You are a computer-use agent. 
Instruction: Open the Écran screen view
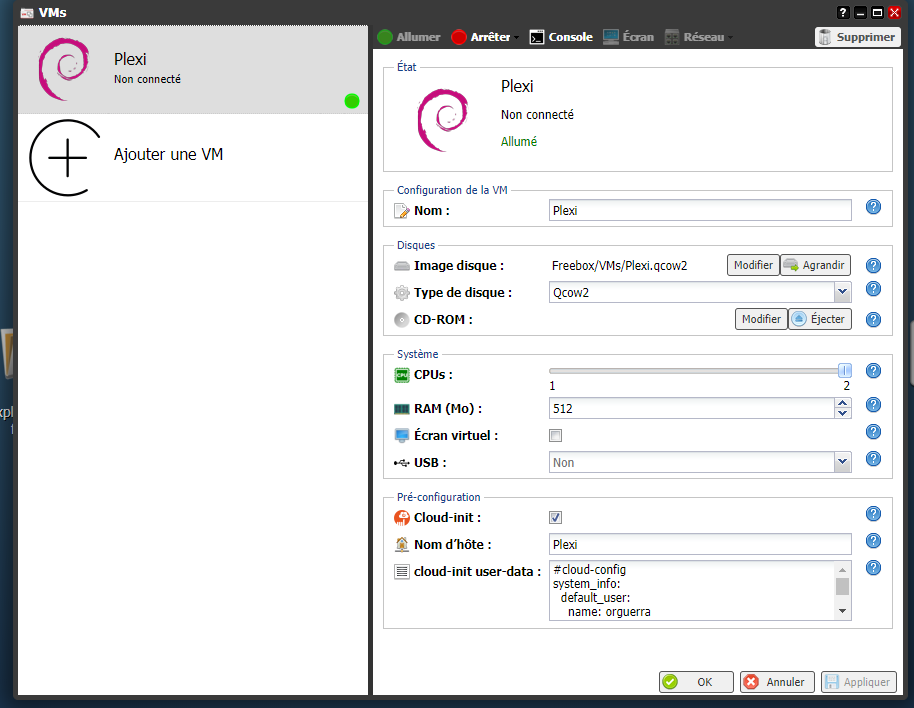(x=628, y=37)
